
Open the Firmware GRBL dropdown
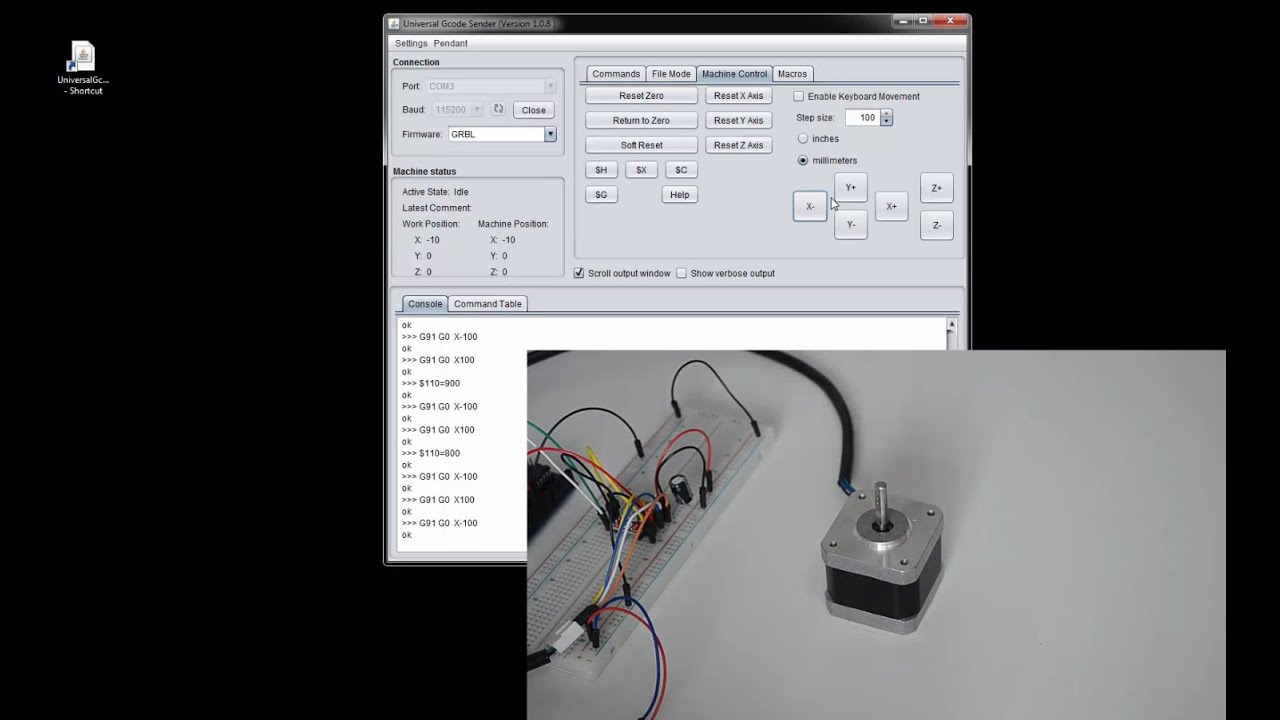[549, 134]
